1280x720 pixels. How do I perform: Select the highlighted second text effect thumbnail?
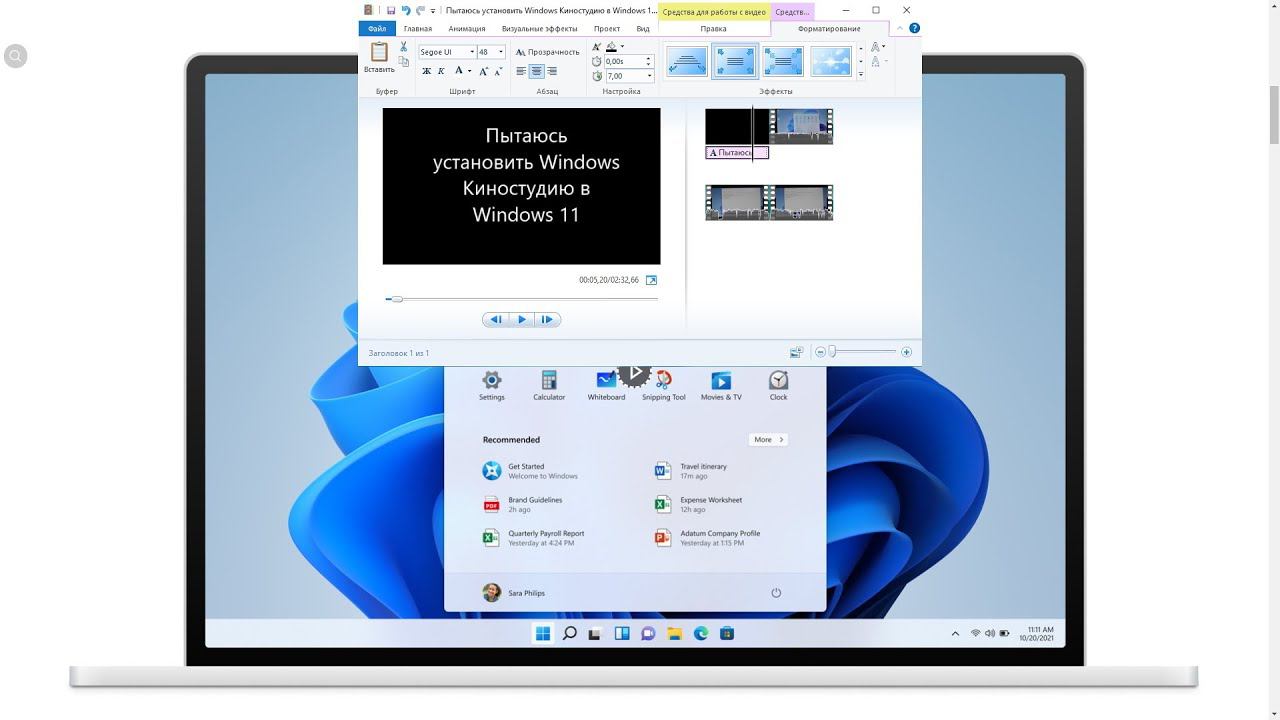click(x=735, y=62)
